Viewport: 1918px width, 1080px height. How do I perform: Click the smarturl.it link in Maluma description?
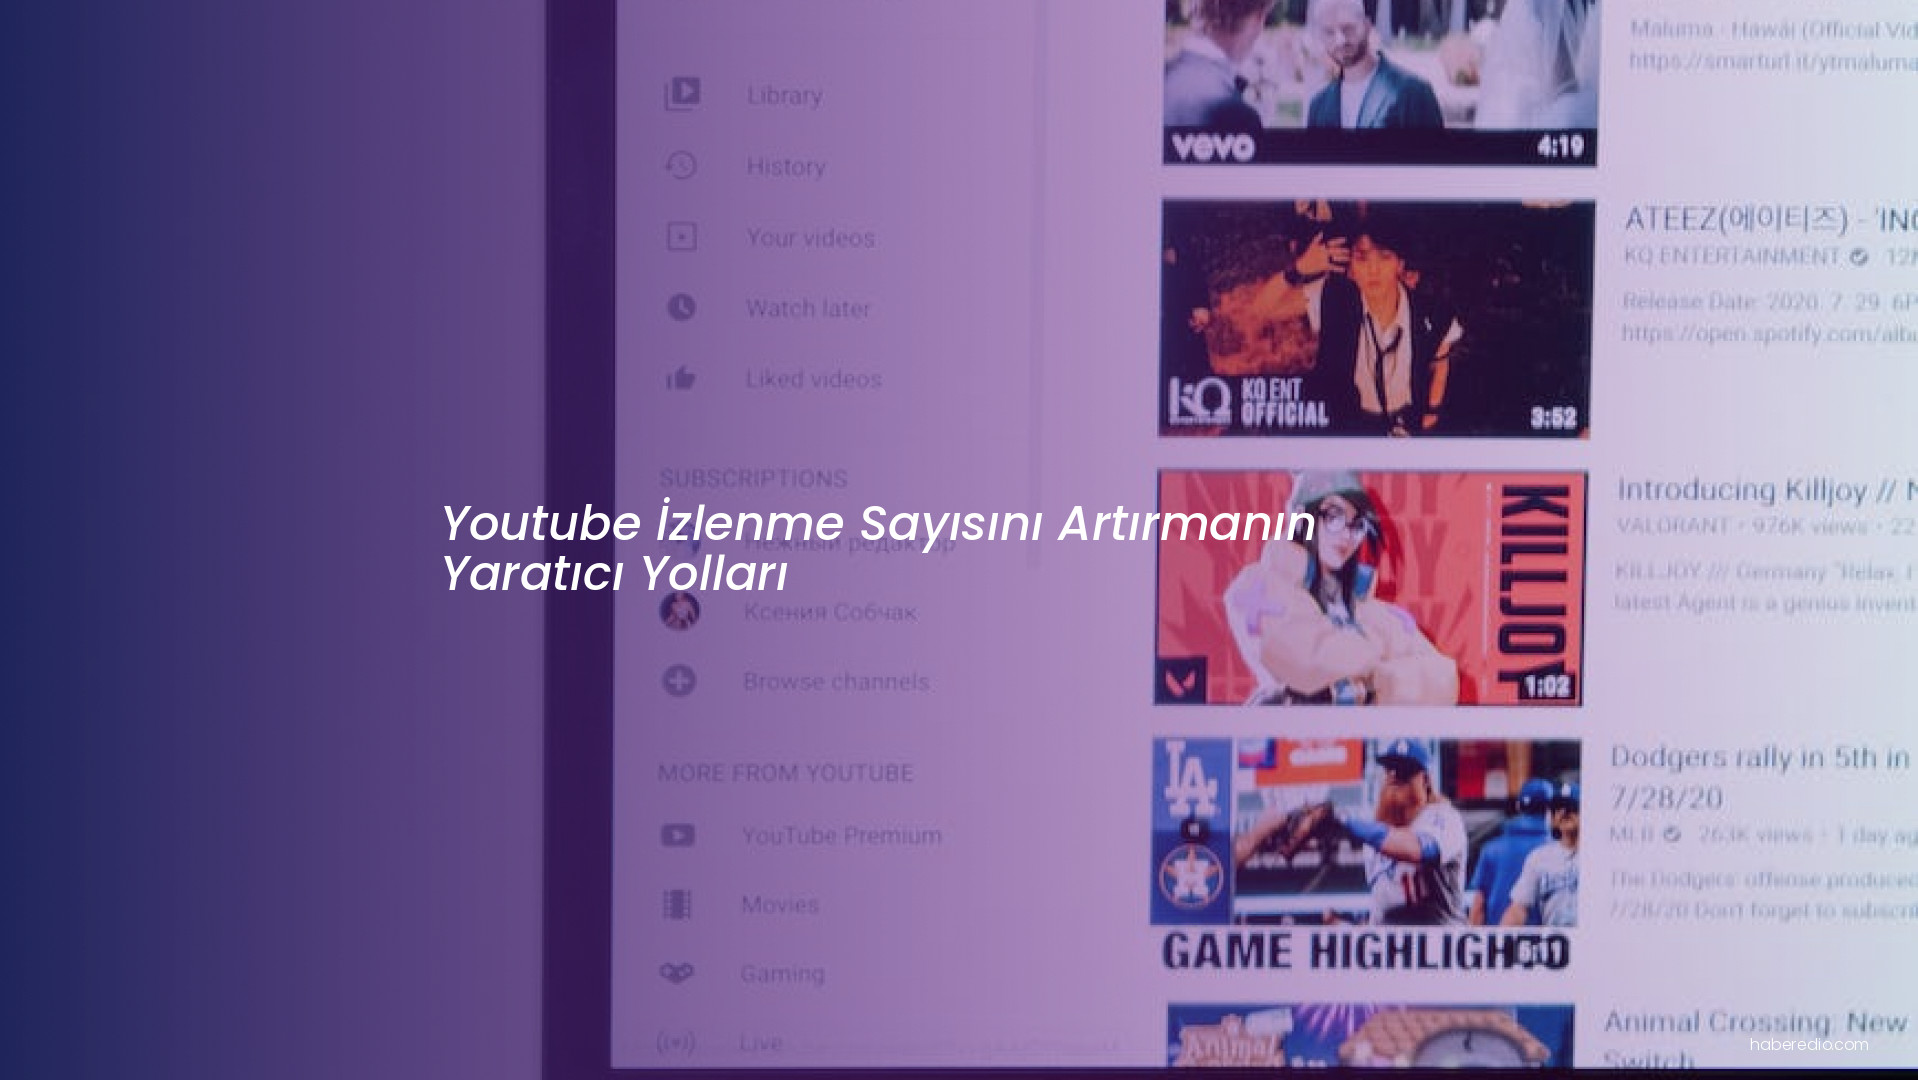1773,61
